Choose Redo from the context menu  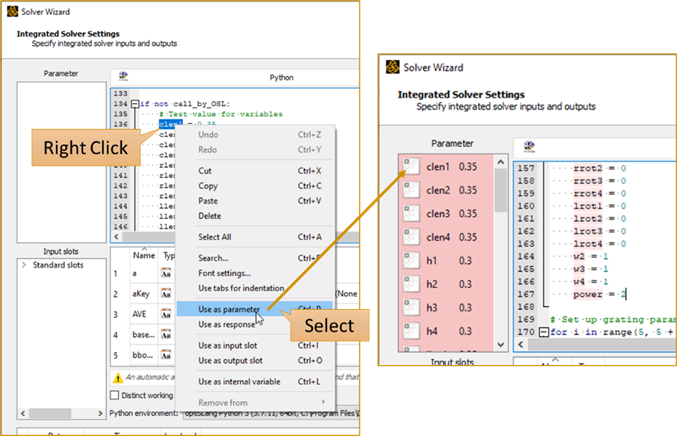click(256, 150)
